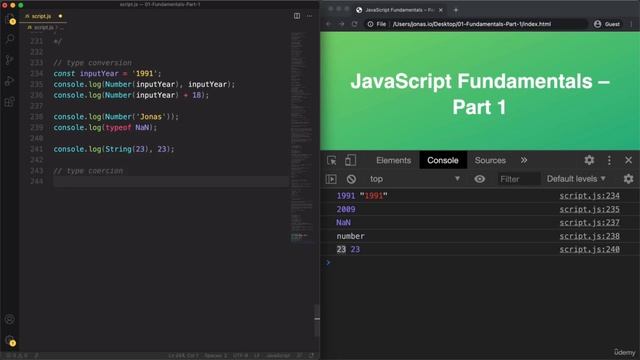The height and width of the screenshot is (360, 640).
Task: Focus the console Filter field
Action: [518, 179]
